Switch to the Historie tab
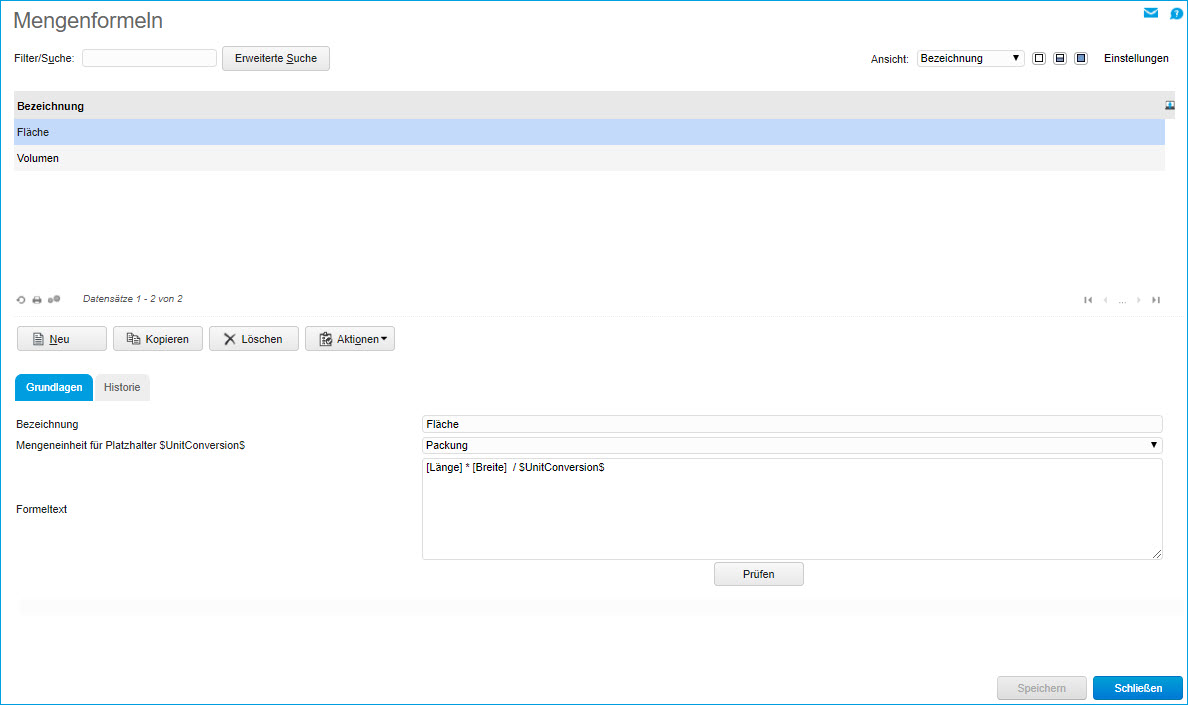 click(x=122, y=387)
